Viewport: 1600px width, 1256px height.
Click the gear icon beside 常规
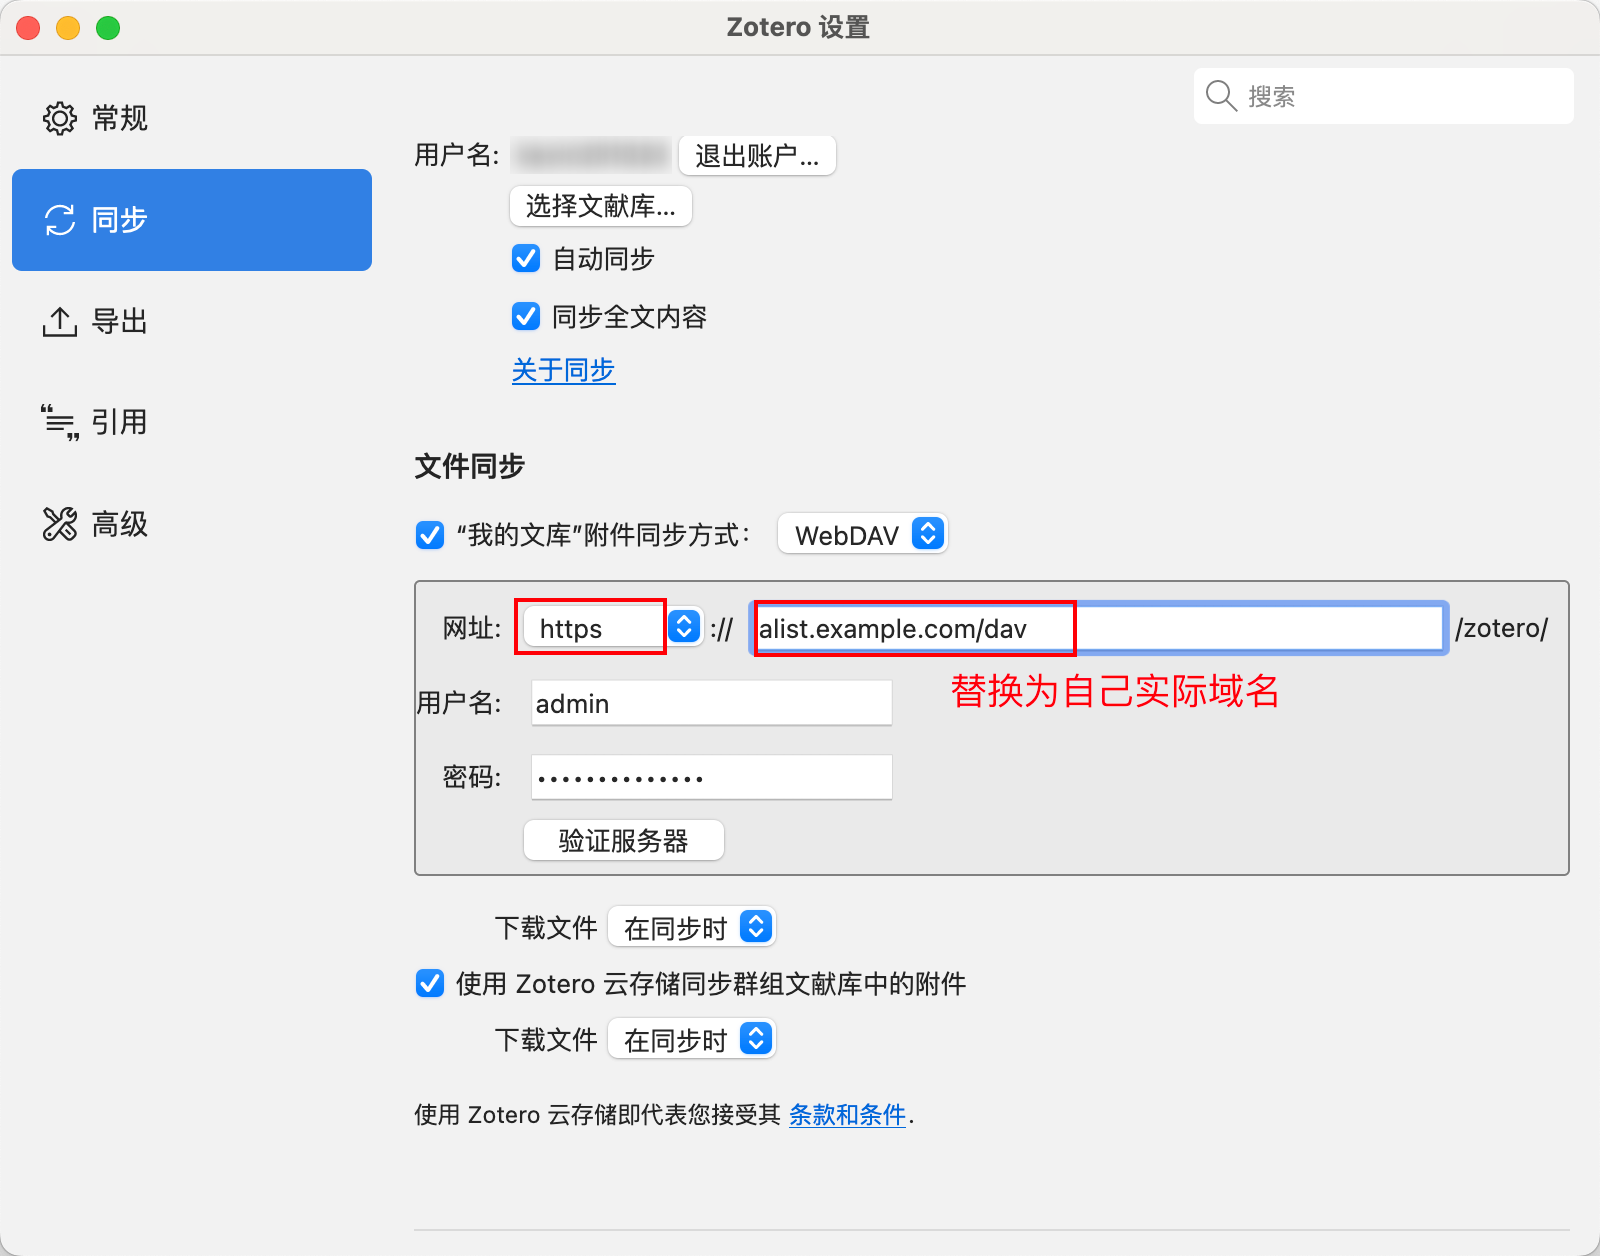point(60,118)
